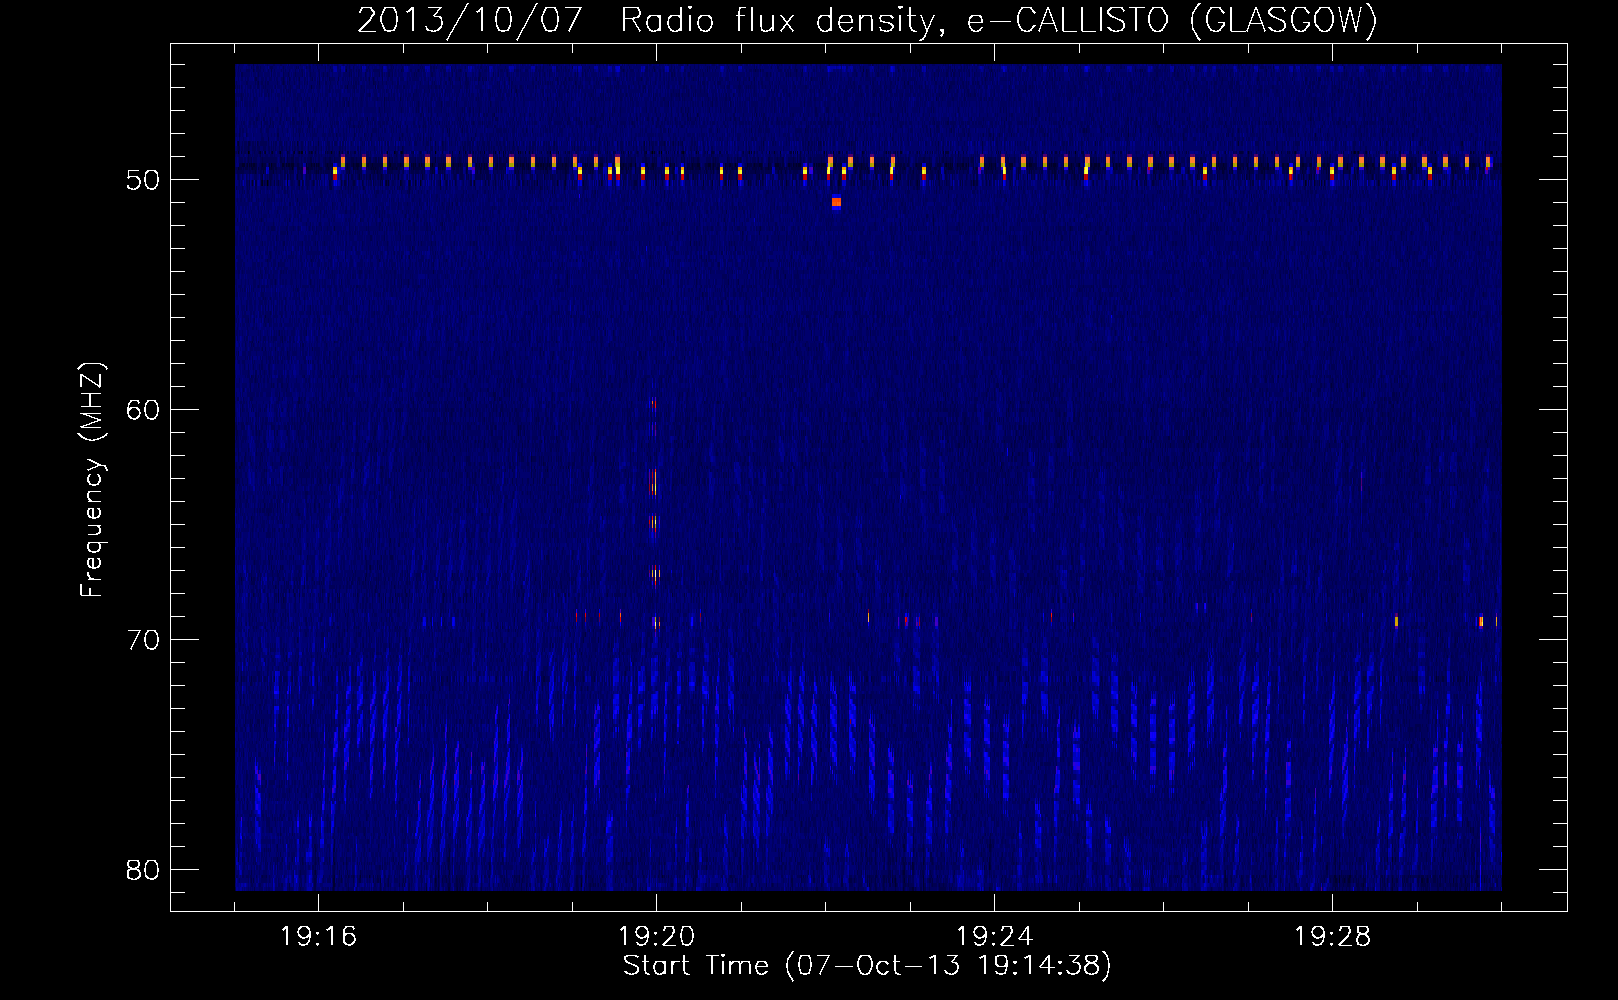
Task: Click the 19:16 time tick label
Action: pos(318,937)
